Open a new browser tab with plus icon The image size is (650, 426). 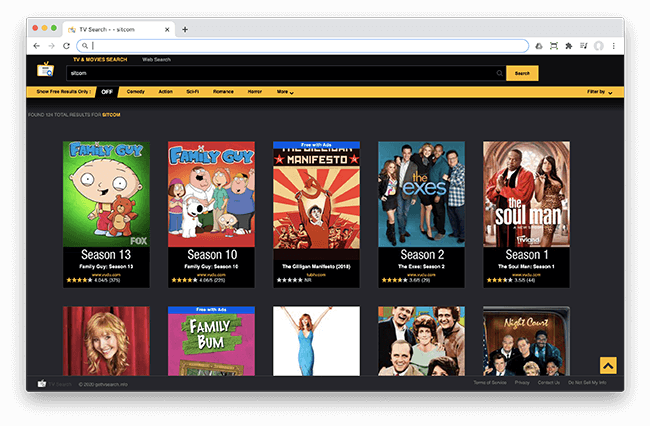[x=185, y=29]
